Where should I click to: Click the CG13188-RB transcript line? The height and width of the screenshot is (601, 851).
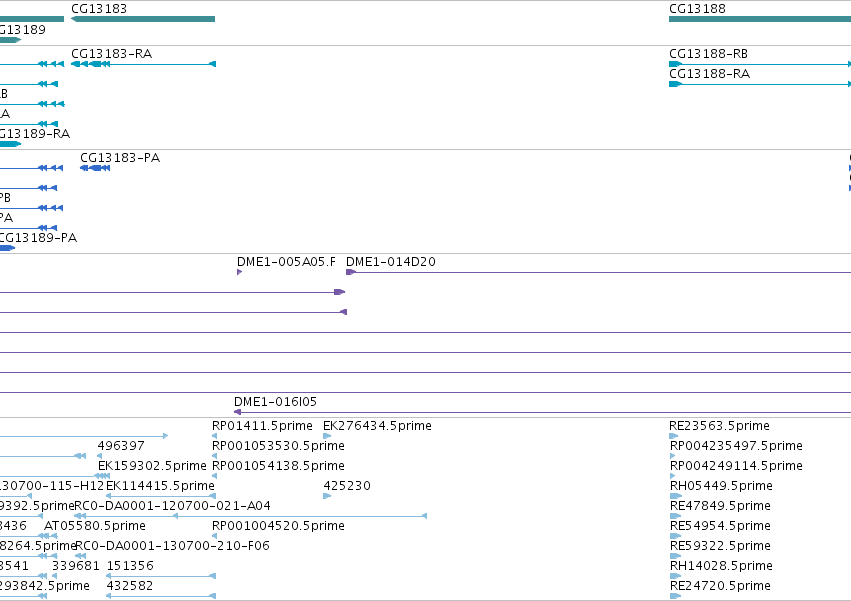(760, 64)
